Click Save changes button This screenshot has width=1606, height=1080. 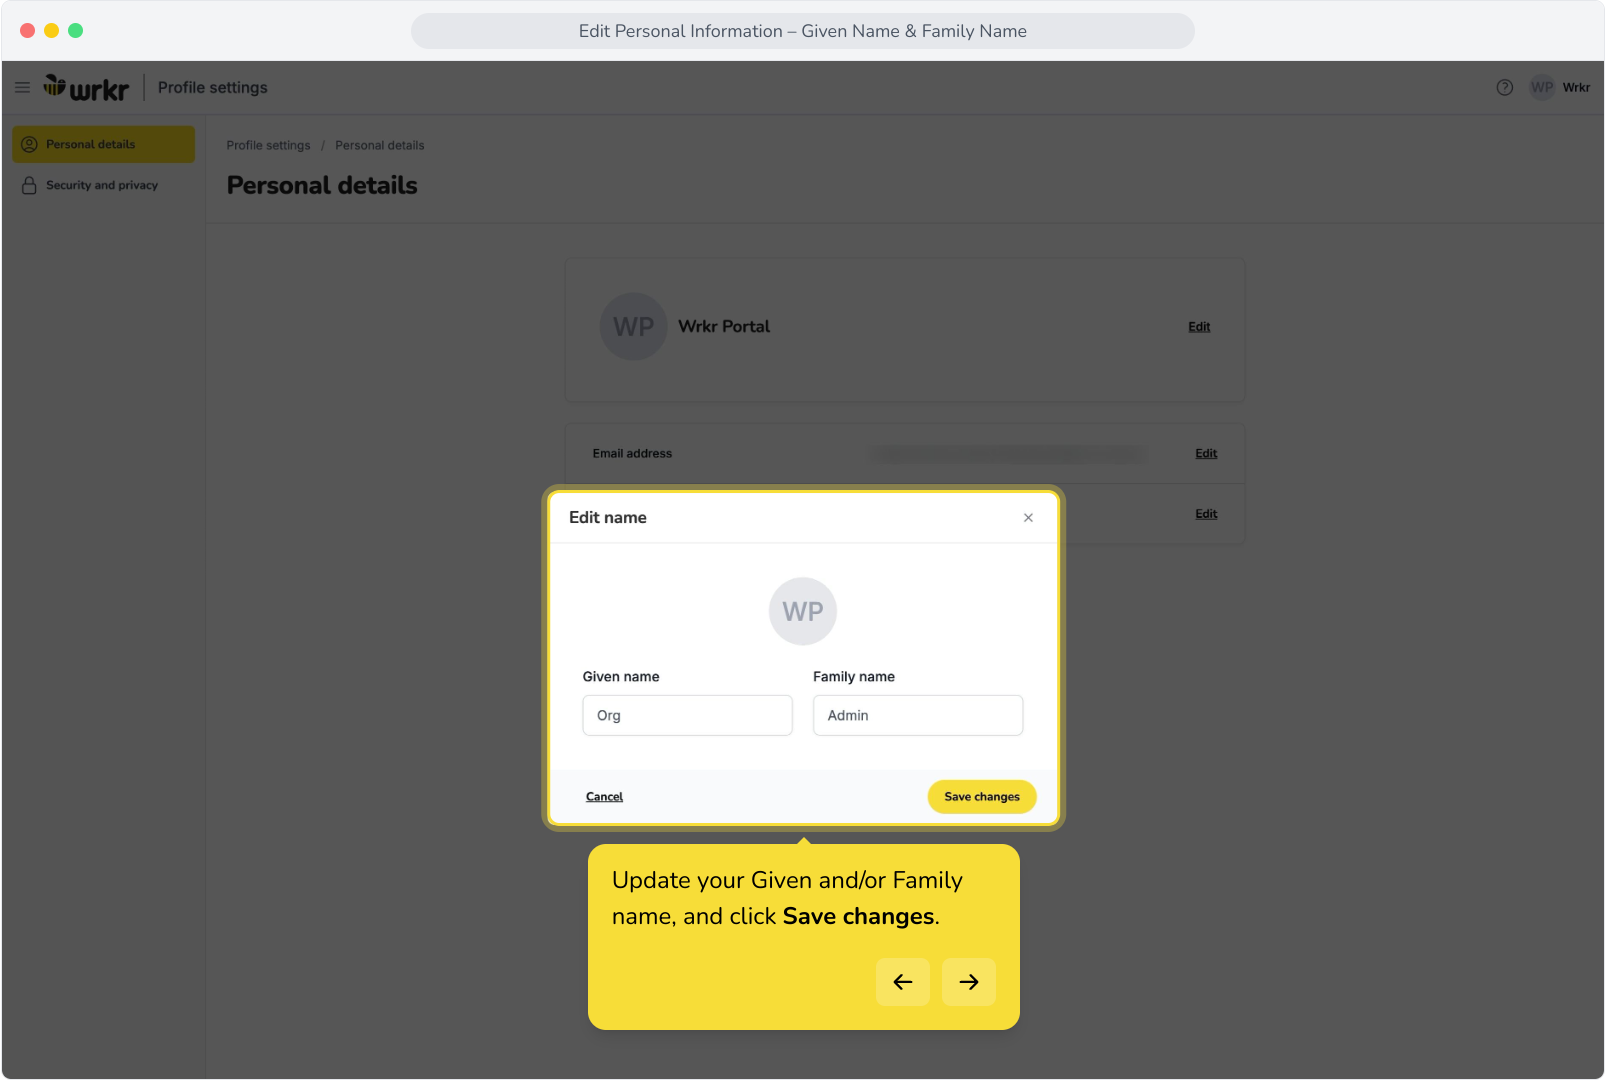click(x=982, y=797)
